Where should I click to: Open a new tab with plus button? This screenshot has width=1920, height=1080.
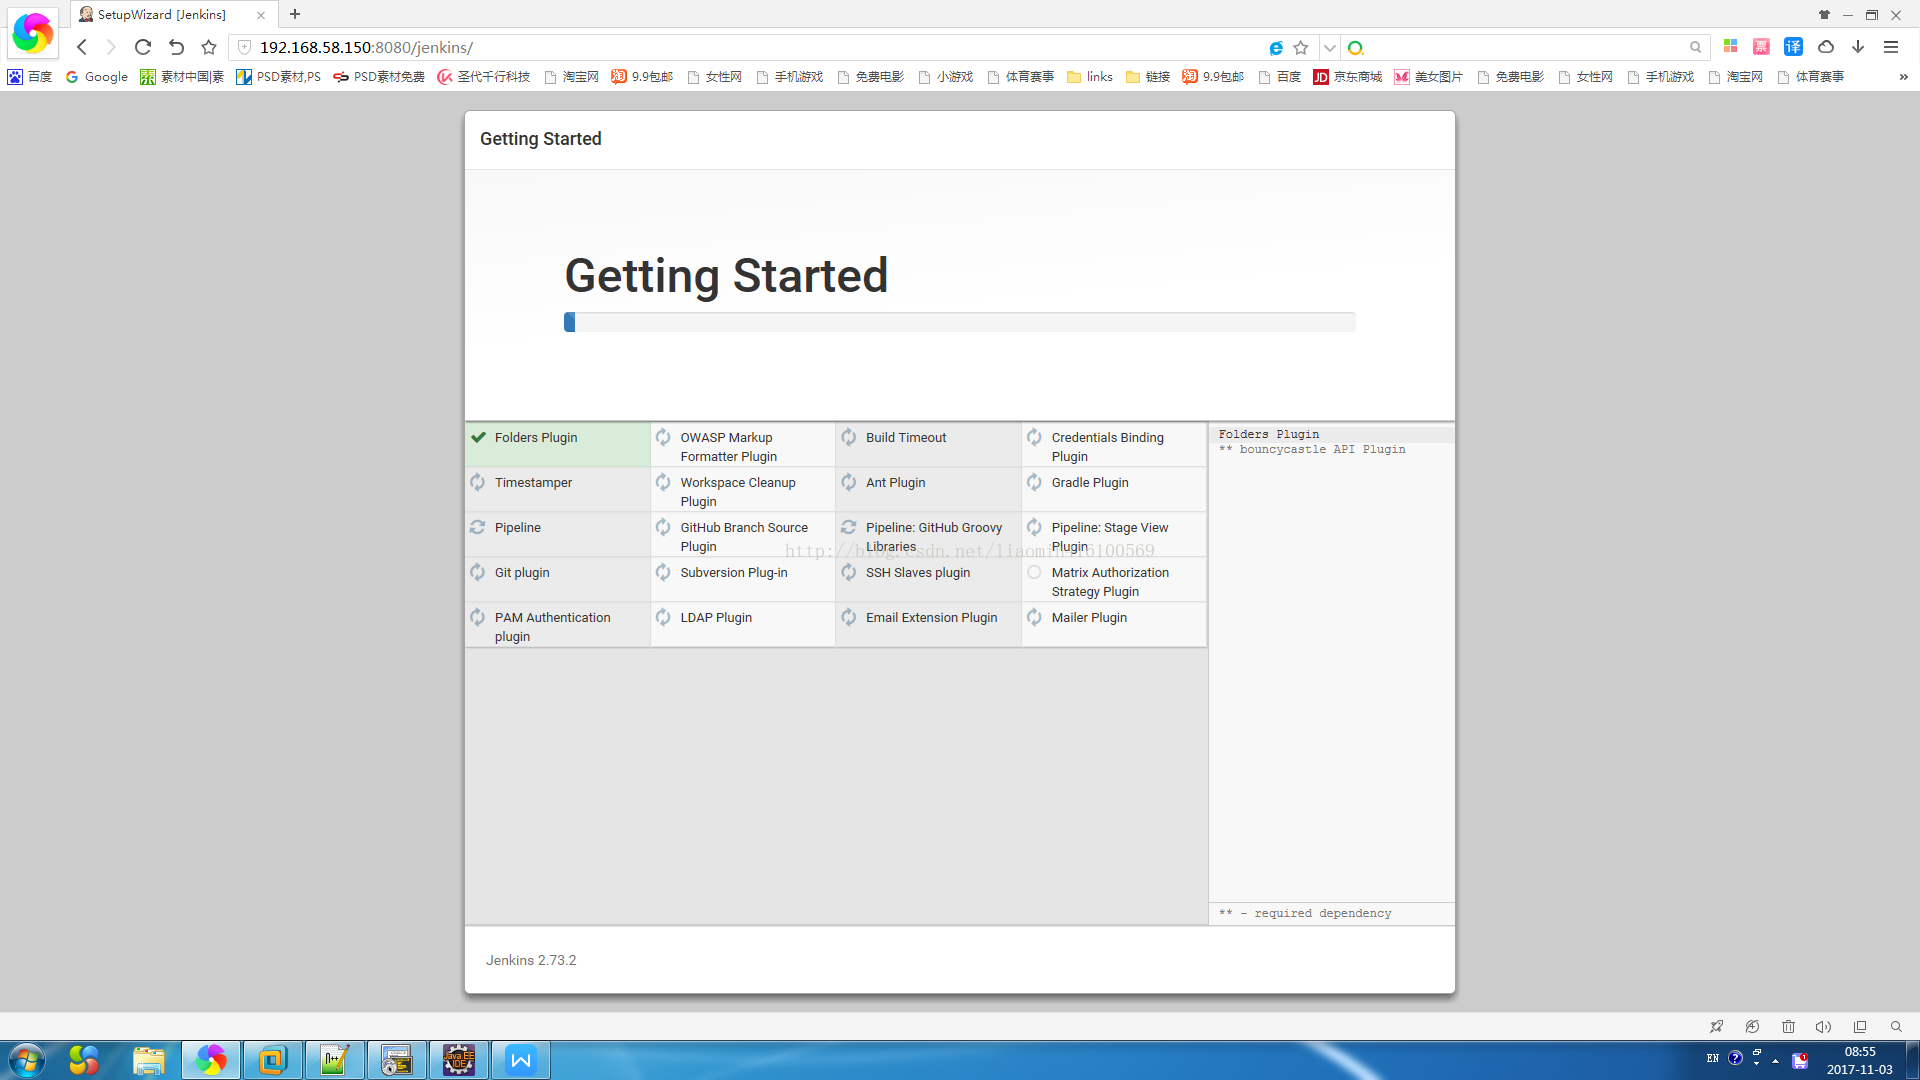coord(294,14)
